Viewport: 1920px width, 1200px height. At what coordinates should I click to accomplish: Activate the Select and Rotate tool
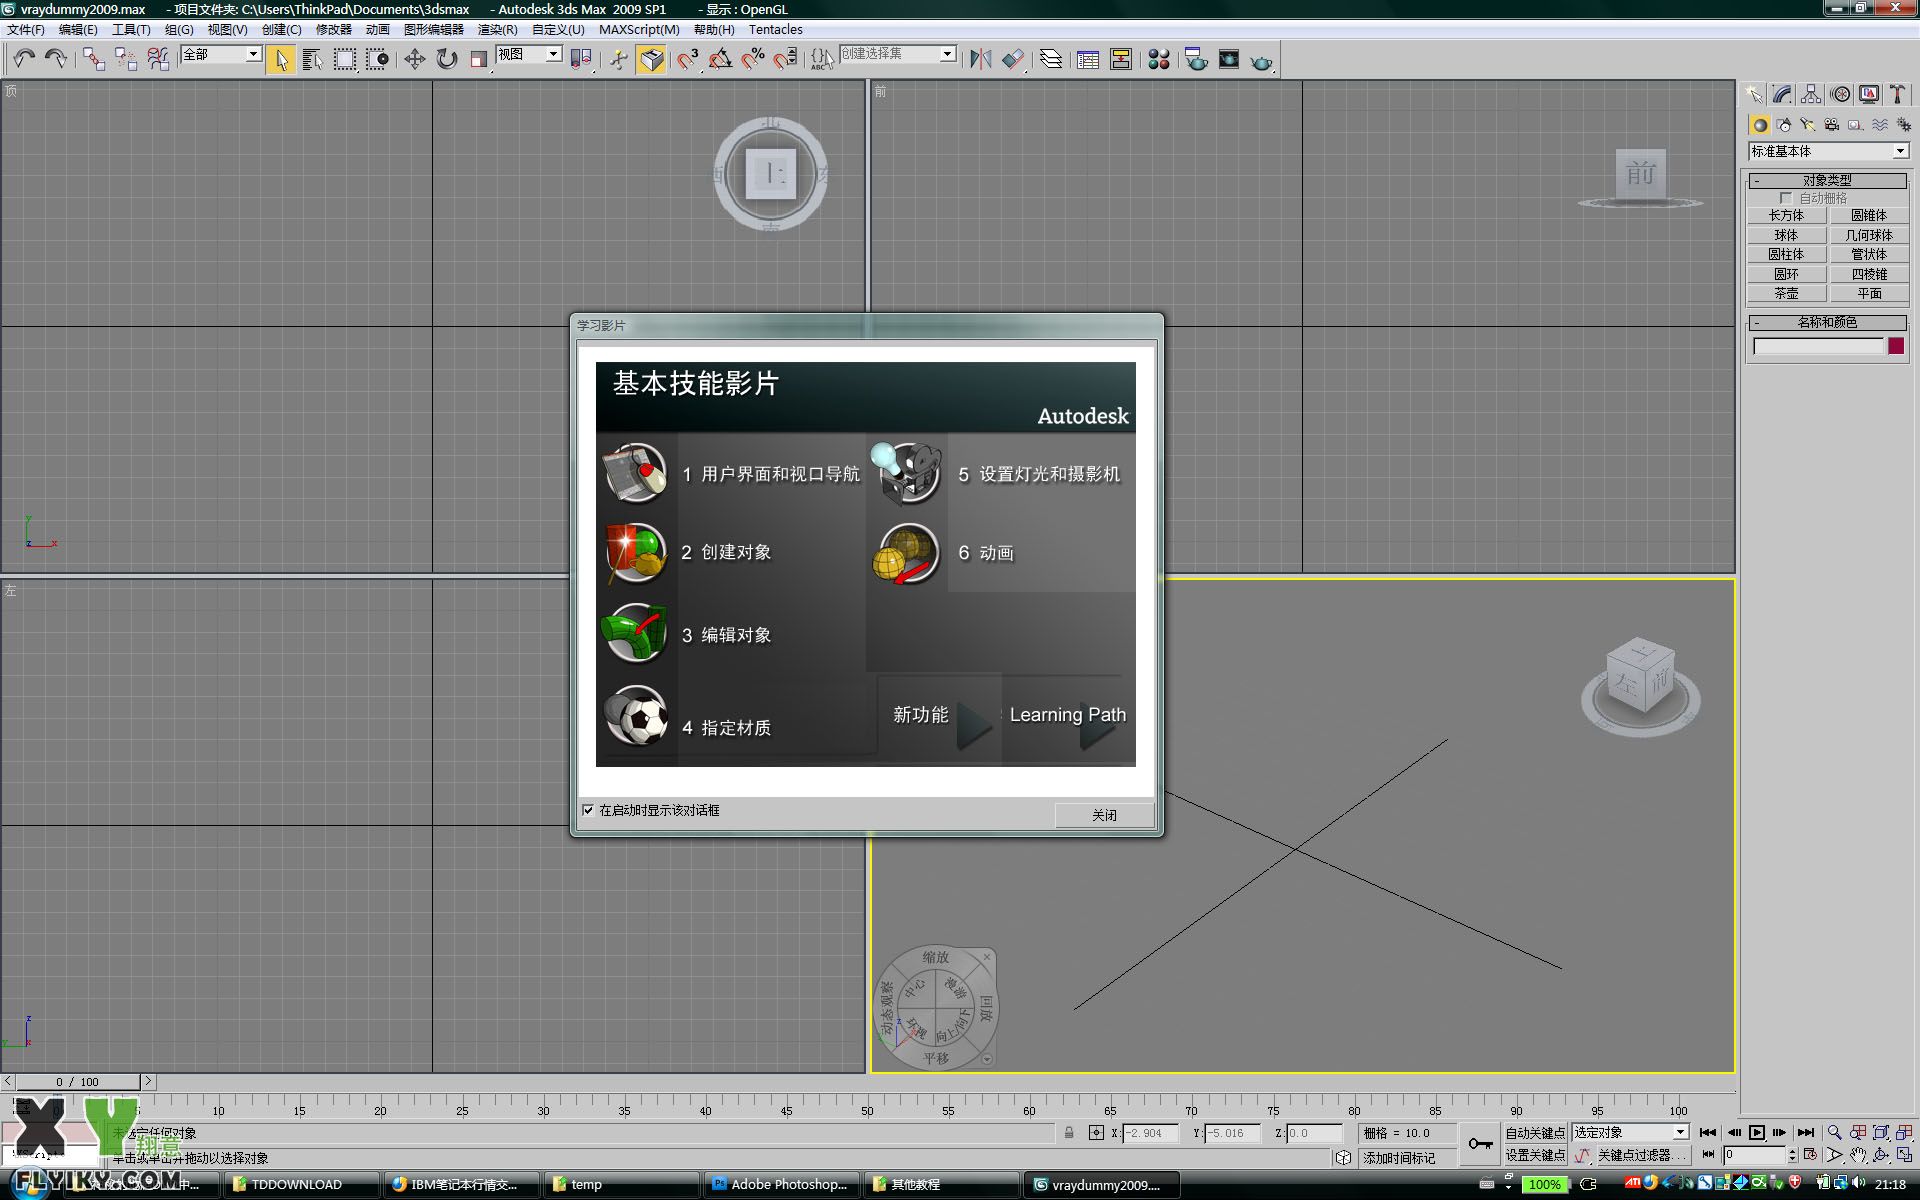pyautogui.click(x=447, y=60)
